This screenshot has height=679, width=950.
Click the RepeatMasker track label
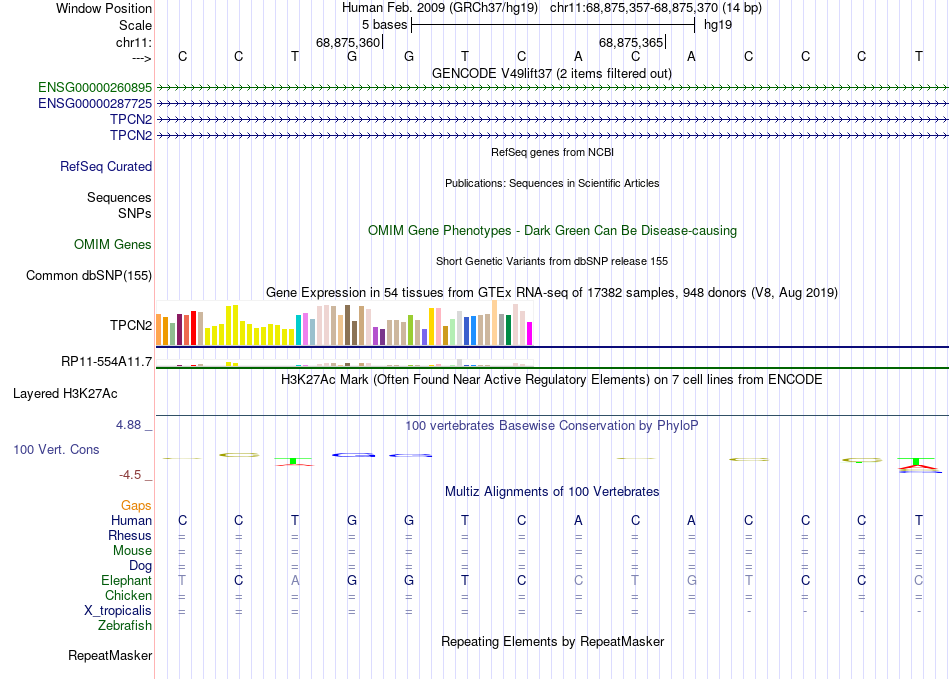[110, 655]
